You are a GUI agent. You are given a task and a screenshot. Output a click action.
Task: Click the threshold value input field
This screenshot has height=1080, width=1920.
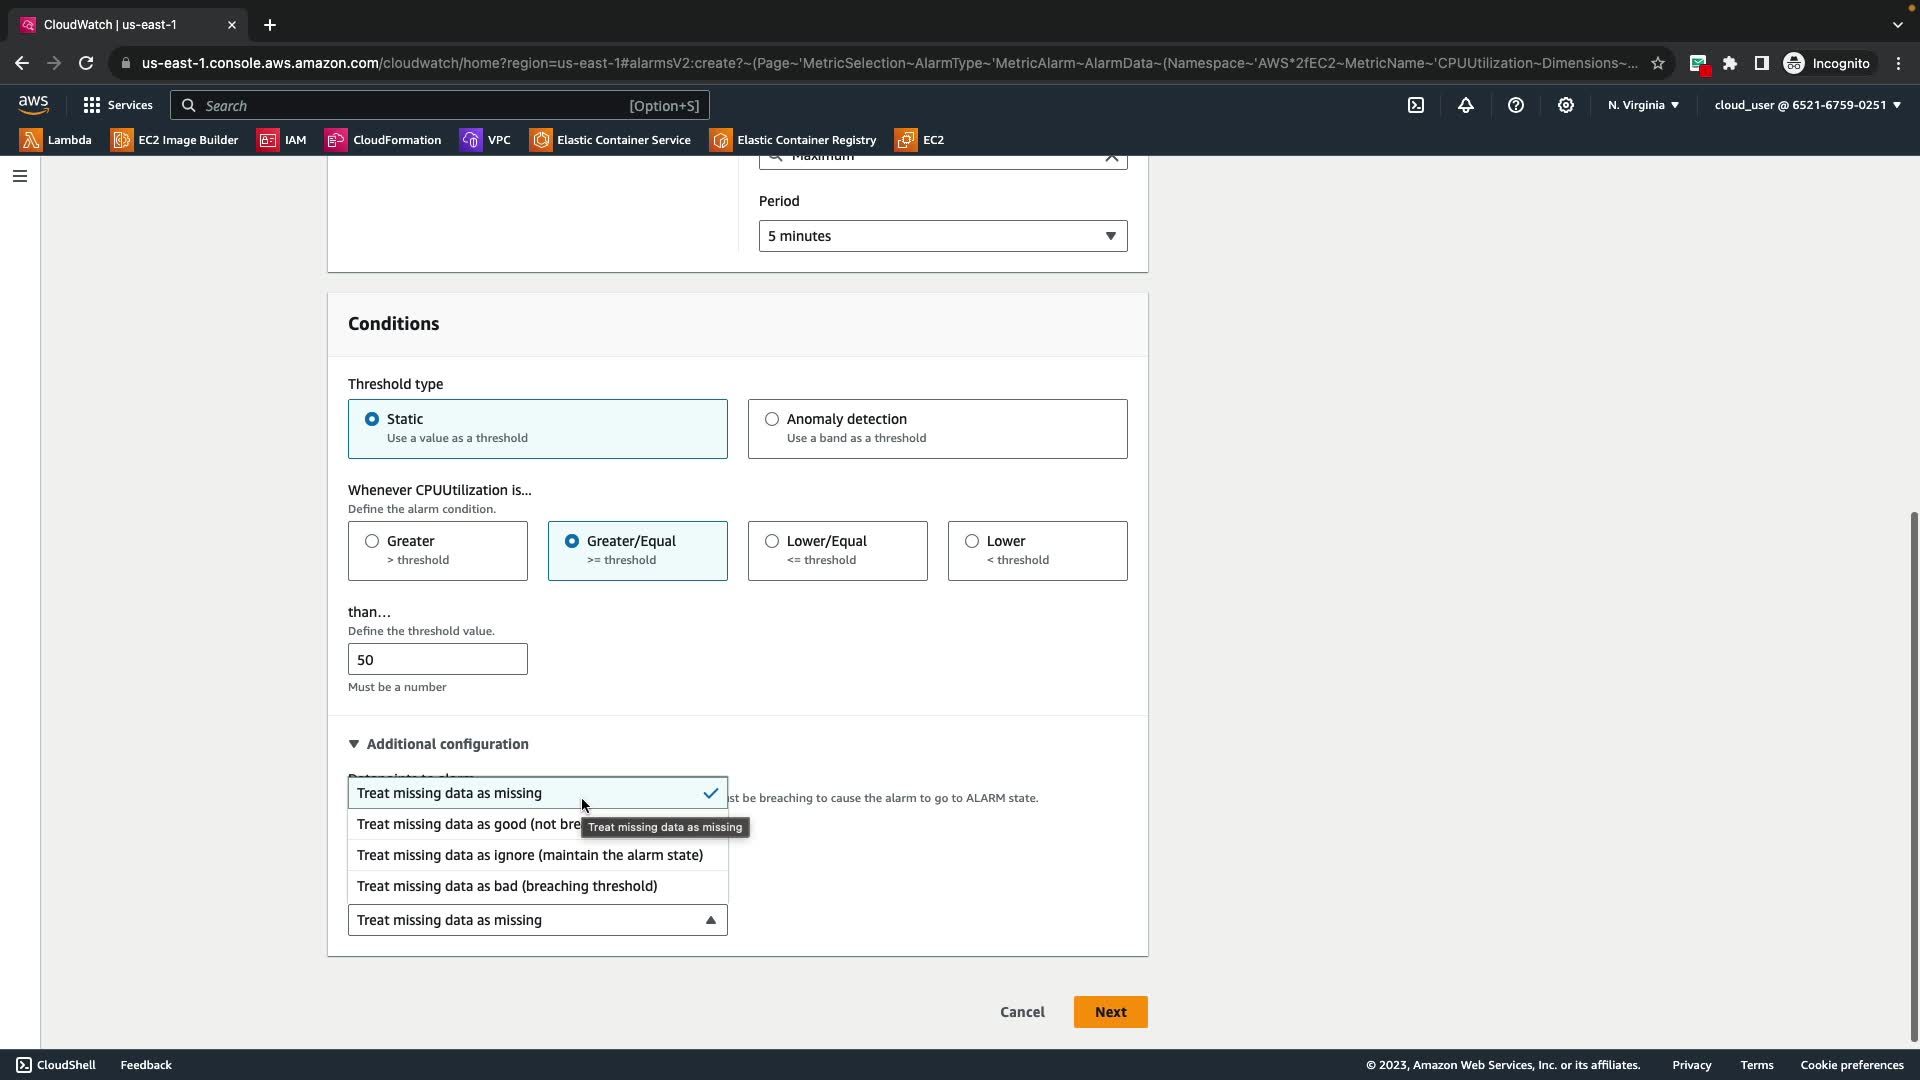click(x=437, y=660)
